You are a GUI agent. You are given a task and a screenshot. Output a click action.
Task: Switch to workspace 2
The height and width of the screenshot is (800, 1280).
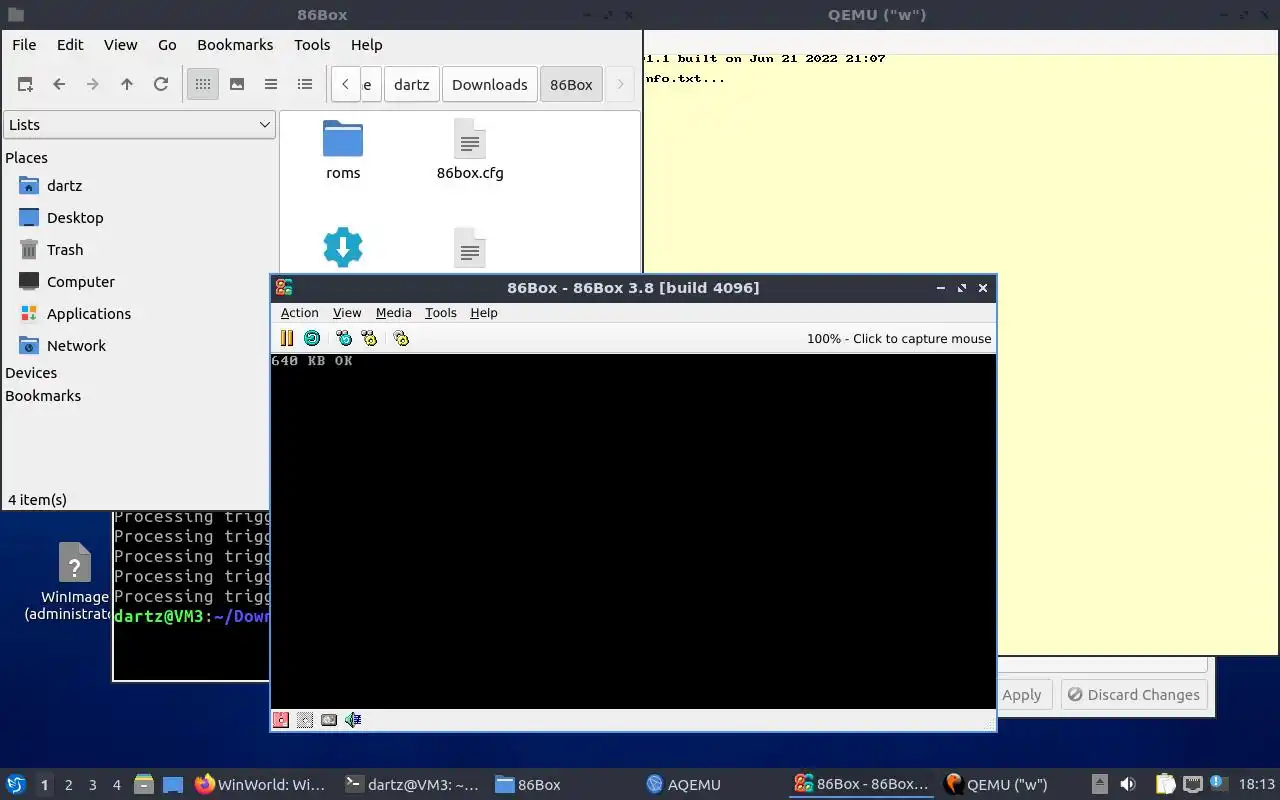click(69, 785)
